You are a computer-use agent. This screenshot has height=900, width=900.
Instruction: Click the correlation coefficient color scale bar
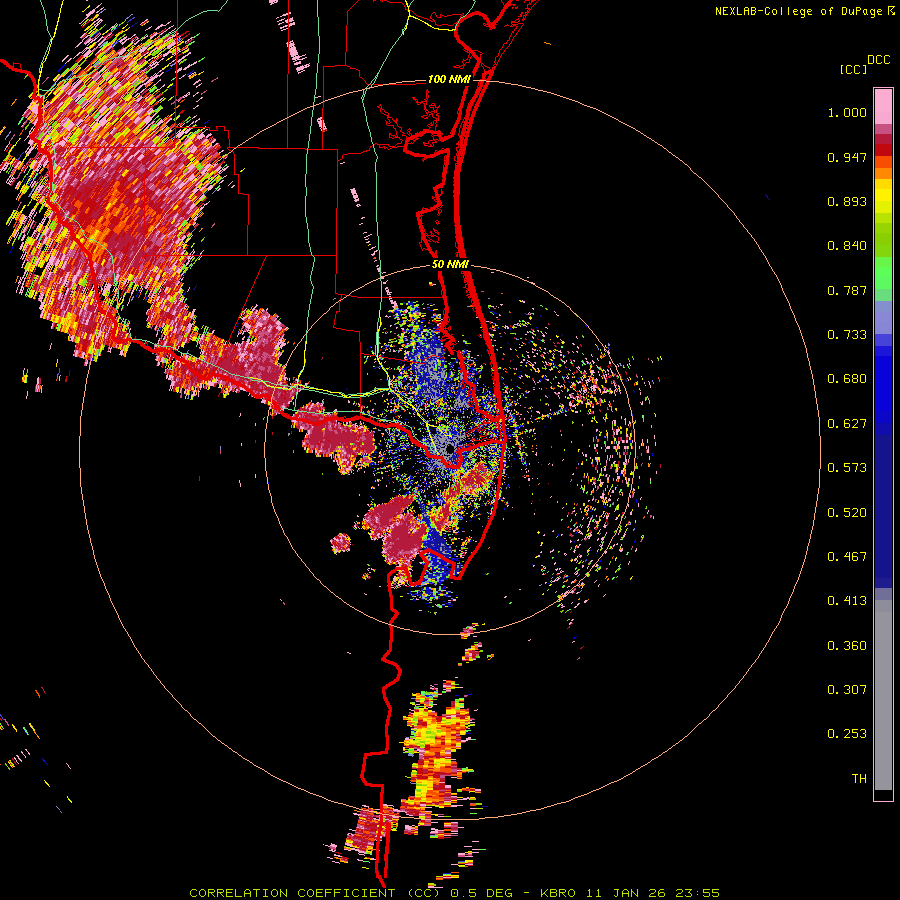(x=883, y=444)
